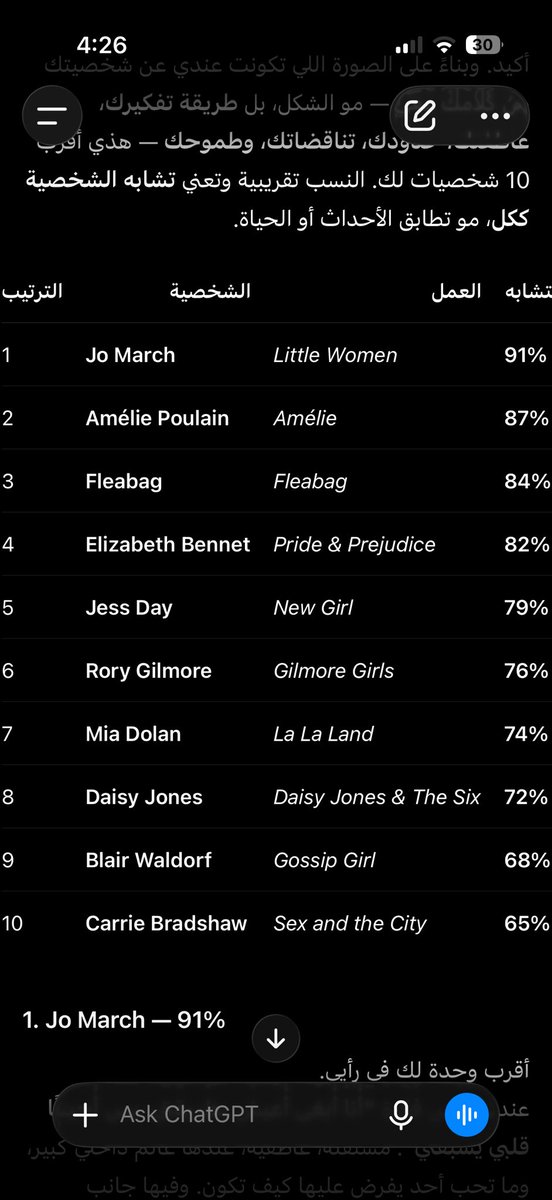552x1200 pixels.
Task: Select the Jo March table row
Action: click(276, 355)
